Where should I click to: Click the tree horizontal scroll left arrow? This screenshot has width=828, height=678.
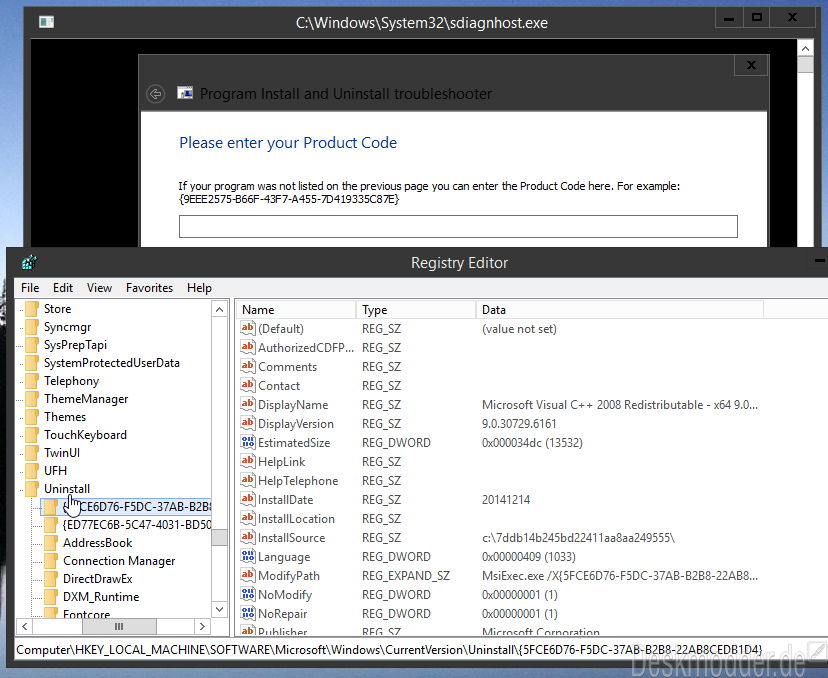coord(24,626)
